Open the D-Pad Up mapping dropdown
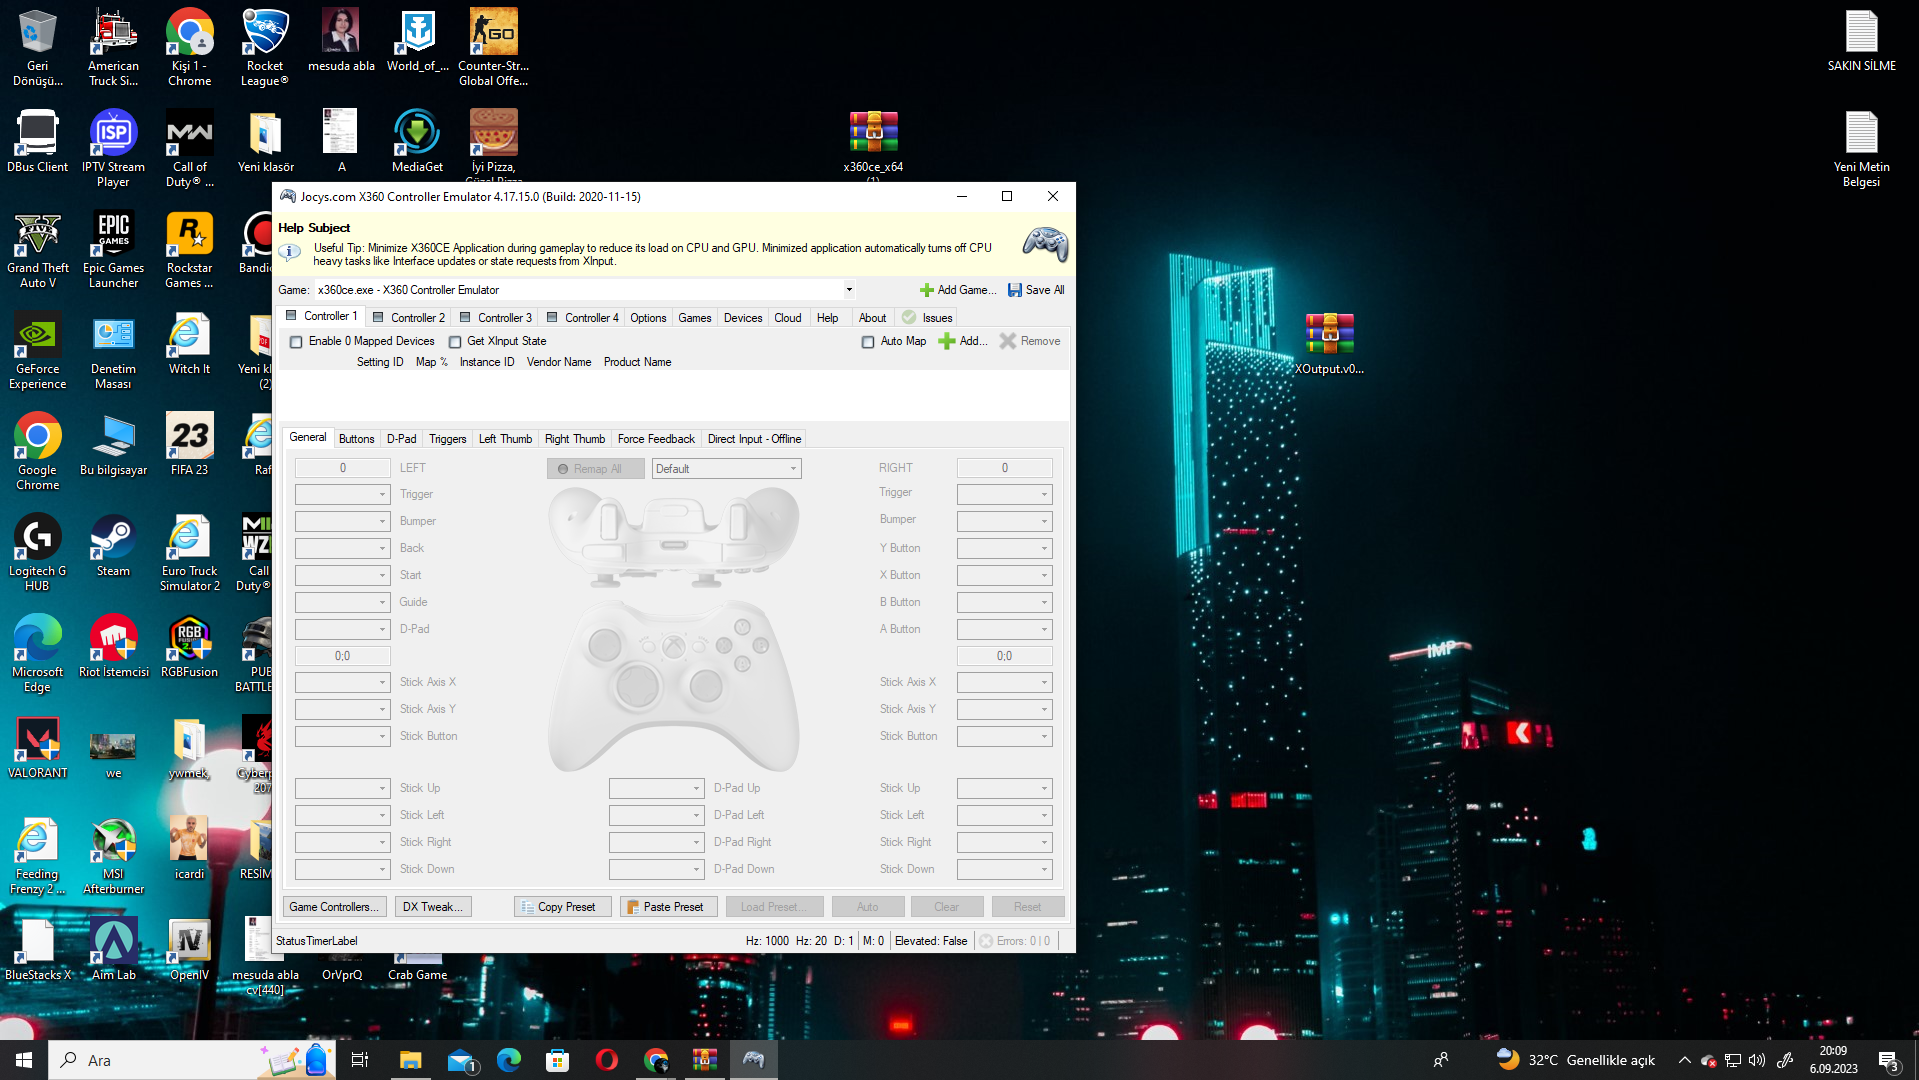This screenshot has width=1919, height=1080. click(656, 789)
